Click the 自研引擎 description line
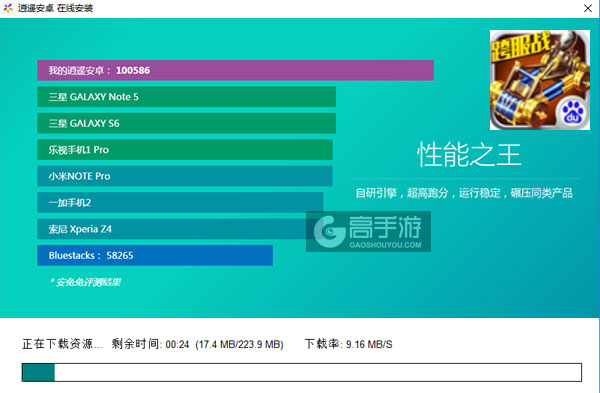This screenshot has width=600, height=393. [x=464, y=193]
